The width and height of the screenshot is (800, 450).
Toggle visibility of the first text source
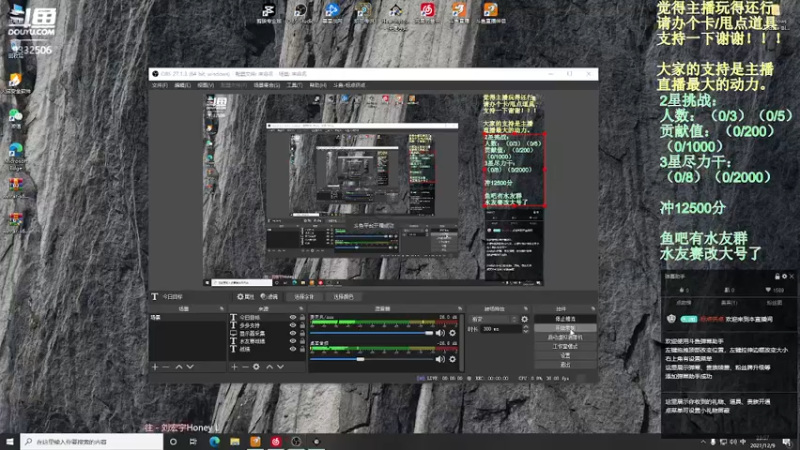click(293, 317)
